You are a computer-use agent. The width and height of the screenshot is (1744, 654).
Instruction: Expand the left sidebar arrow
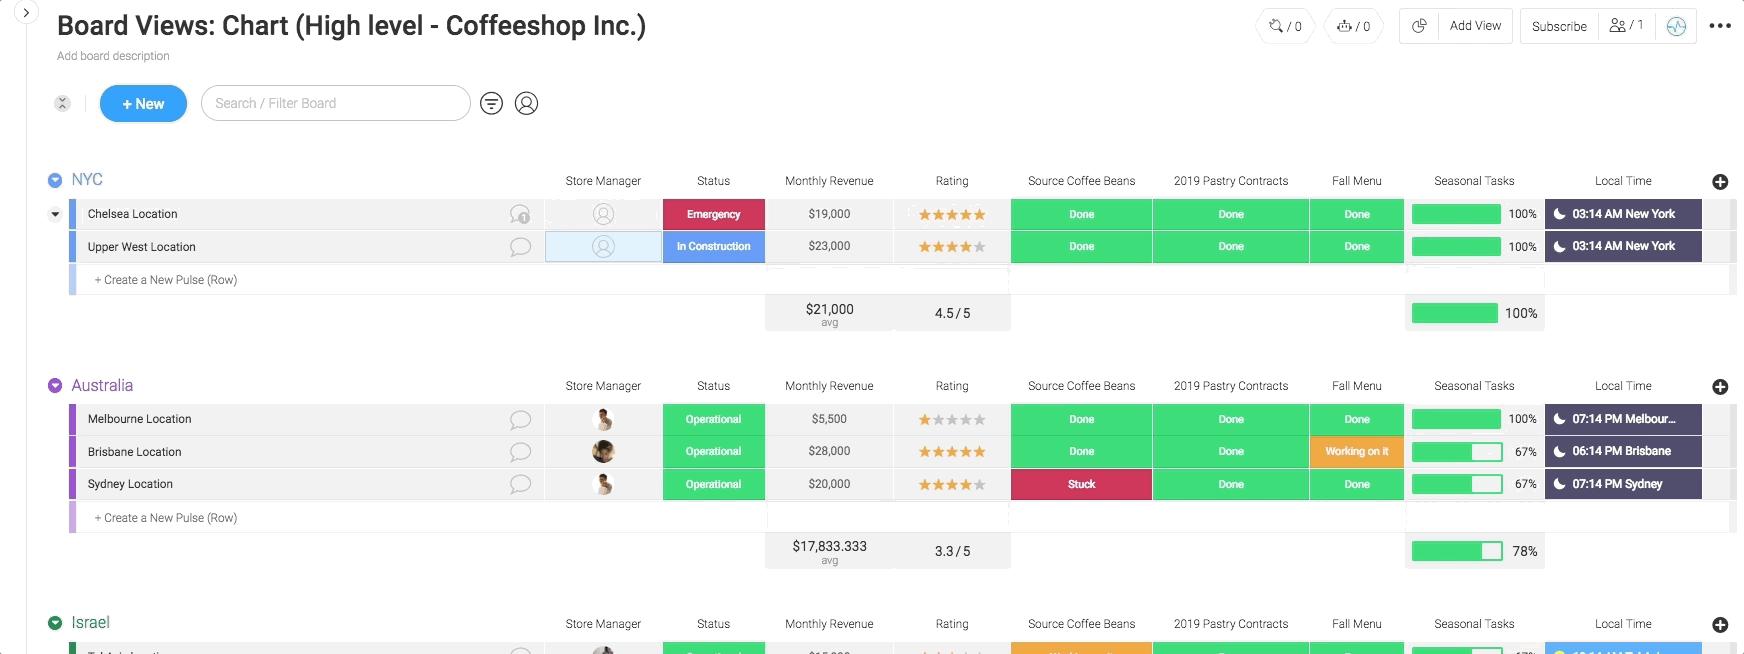click(x=25, y=13)
